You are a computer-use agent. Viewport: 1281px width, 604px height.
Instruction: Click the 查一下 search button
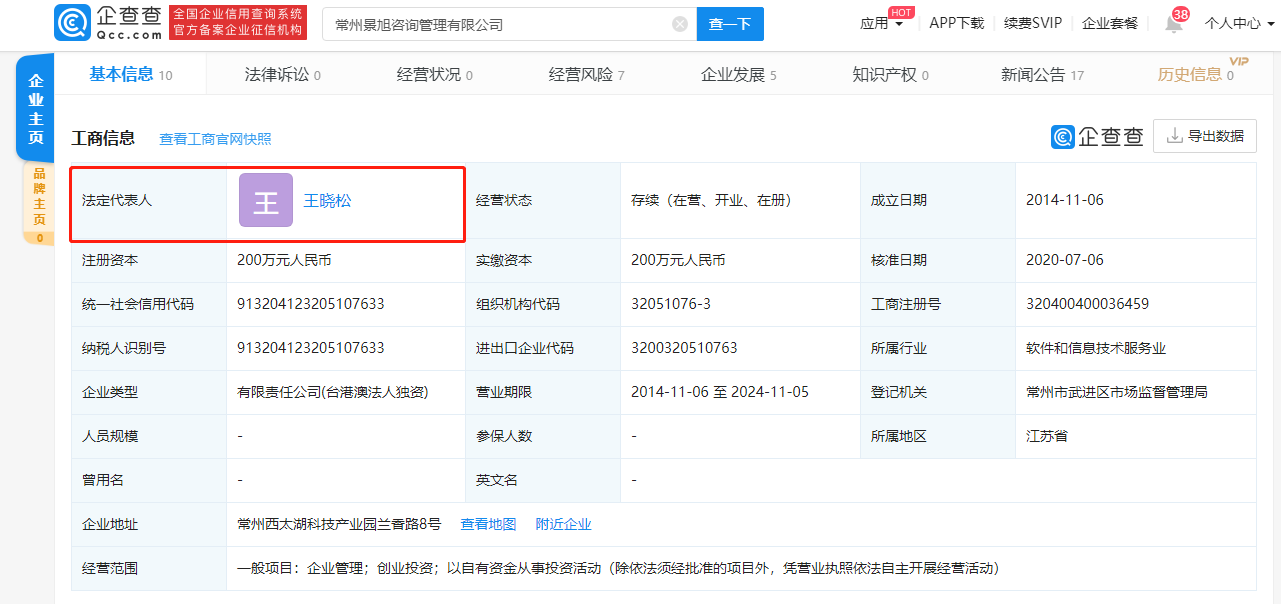(x=730, y=23)
